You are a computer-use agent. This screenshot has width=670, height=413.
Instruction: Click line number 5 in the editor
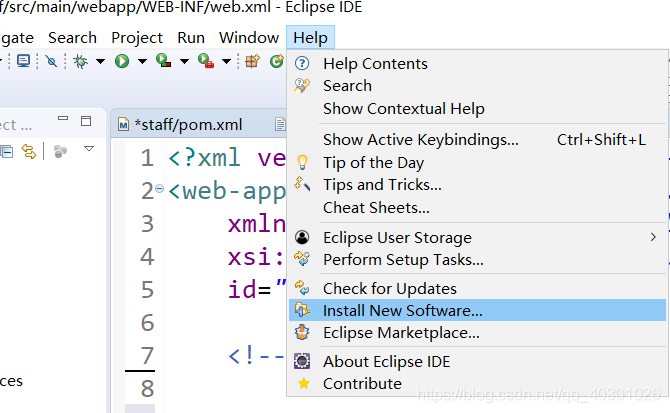click(x=147, y=290)
